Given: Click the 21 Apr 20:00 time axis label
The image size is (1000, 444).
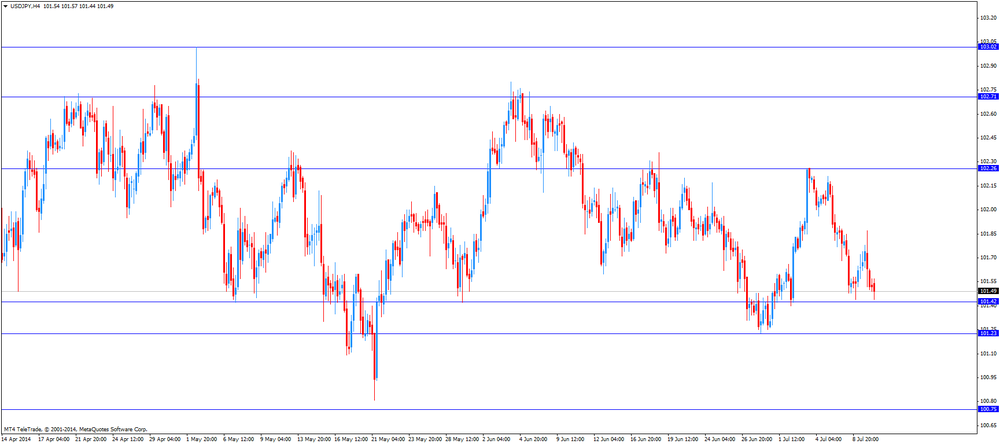Looking at the screenshot, I should [91, 439].
